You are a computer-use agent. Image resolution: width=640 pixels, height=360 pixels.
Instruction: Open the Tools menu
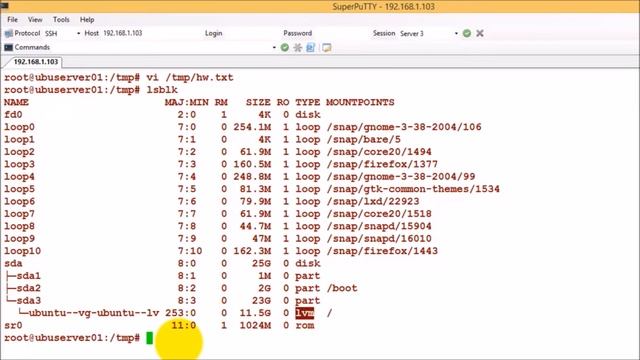(x=61, y=20)
